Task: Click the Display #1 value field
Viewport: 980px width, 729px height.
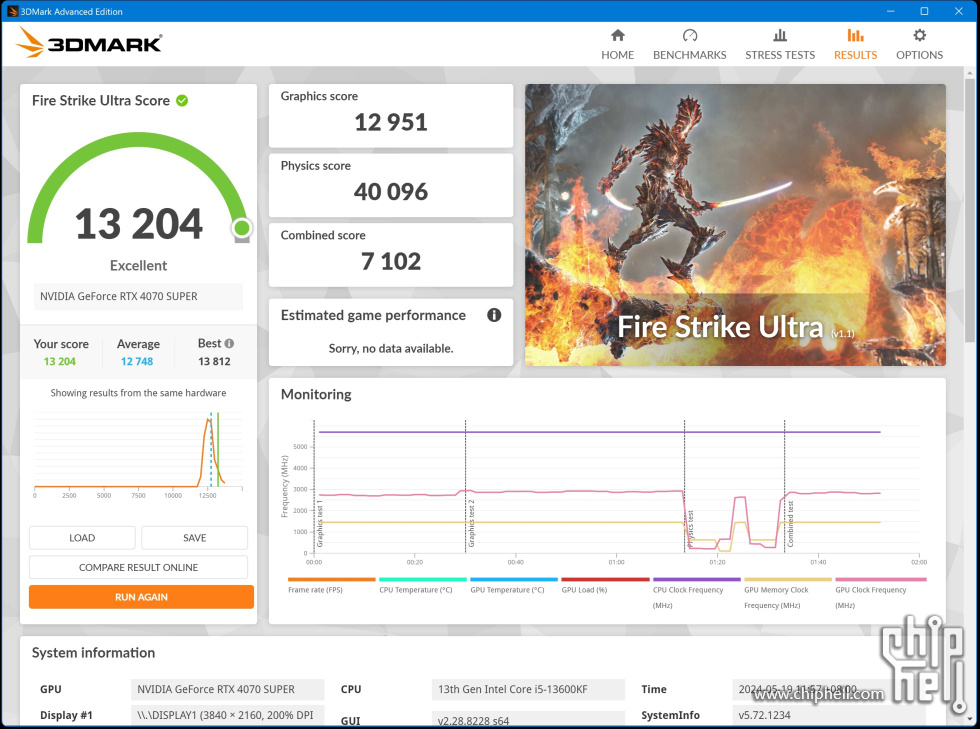Action: pos(228,715)
